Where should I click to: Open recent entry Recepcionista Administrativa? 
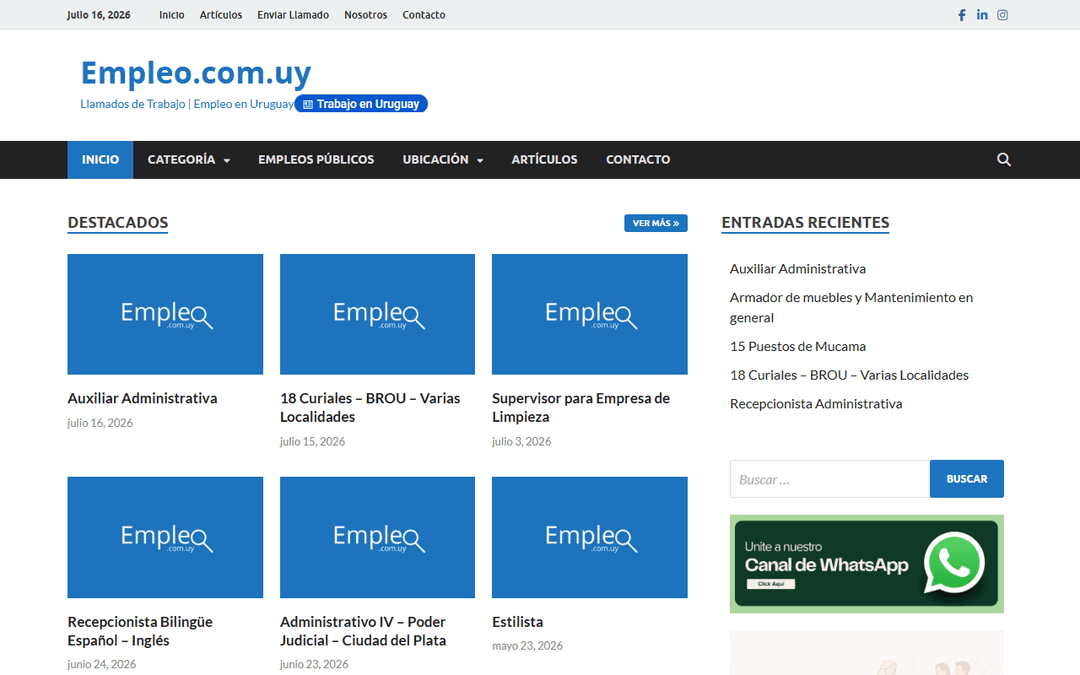pos(816,404)
